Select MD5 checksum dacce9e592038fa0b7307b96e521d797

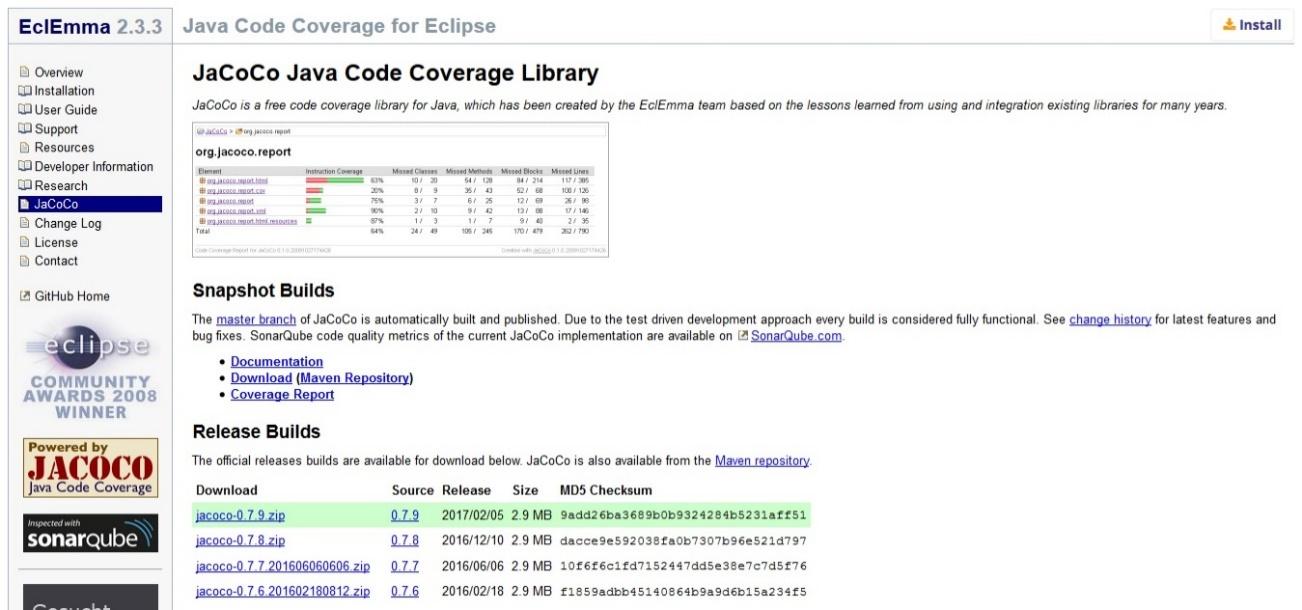[683, 541]
